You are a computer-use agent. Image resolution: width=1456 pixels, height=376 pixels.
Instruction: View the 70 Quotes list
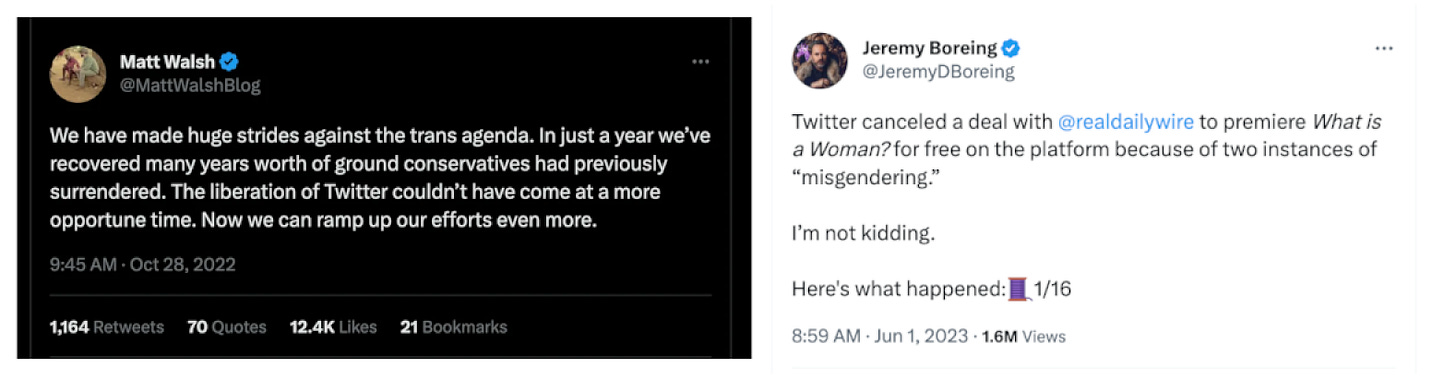(x=227, y=327)
